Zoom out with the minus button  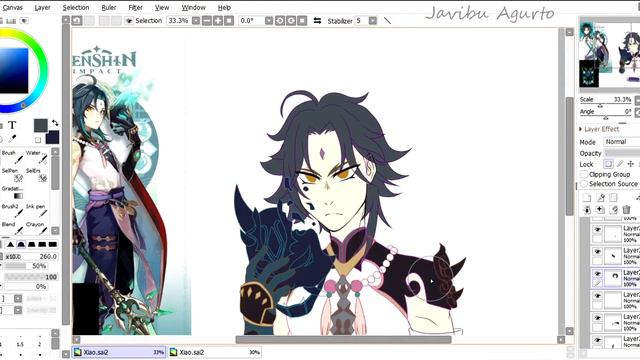coord(207,20)
